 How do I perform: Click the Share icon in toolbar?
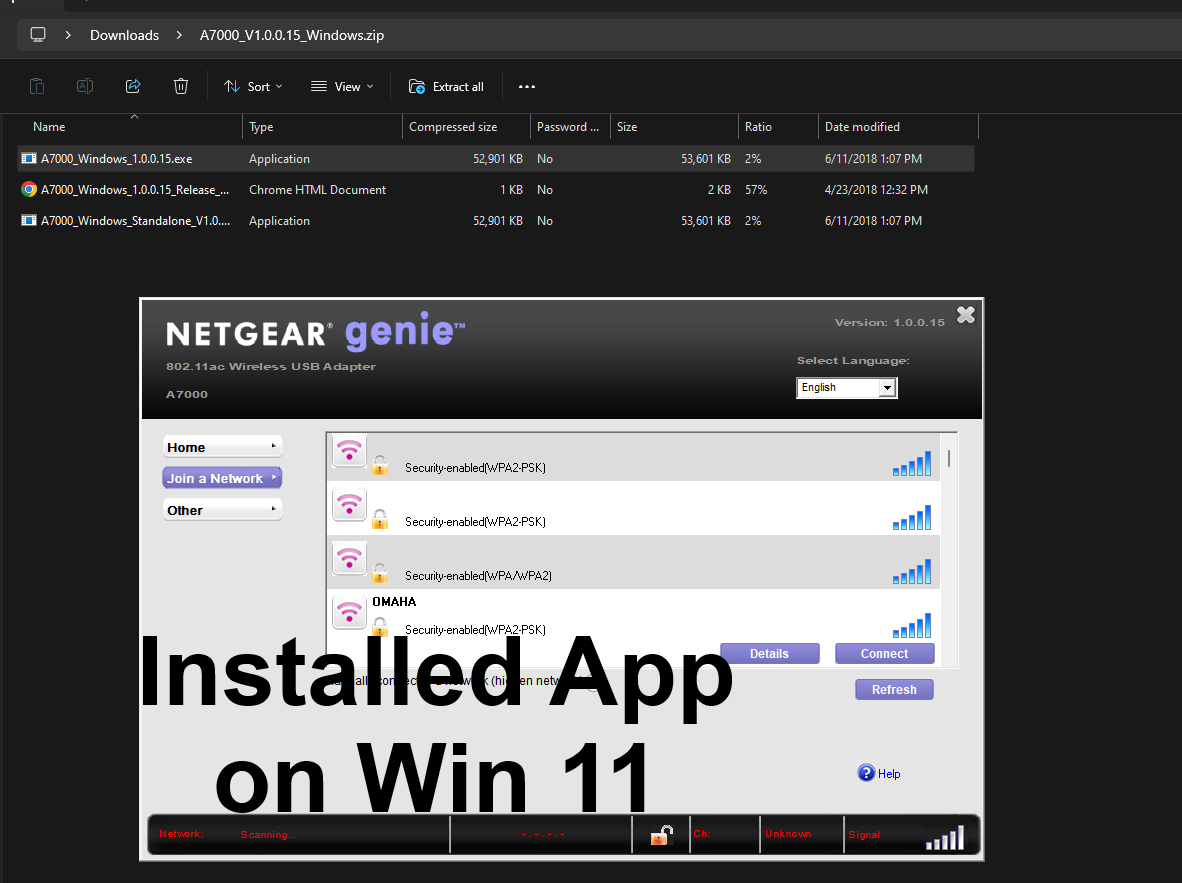click(x=133, y=86)
